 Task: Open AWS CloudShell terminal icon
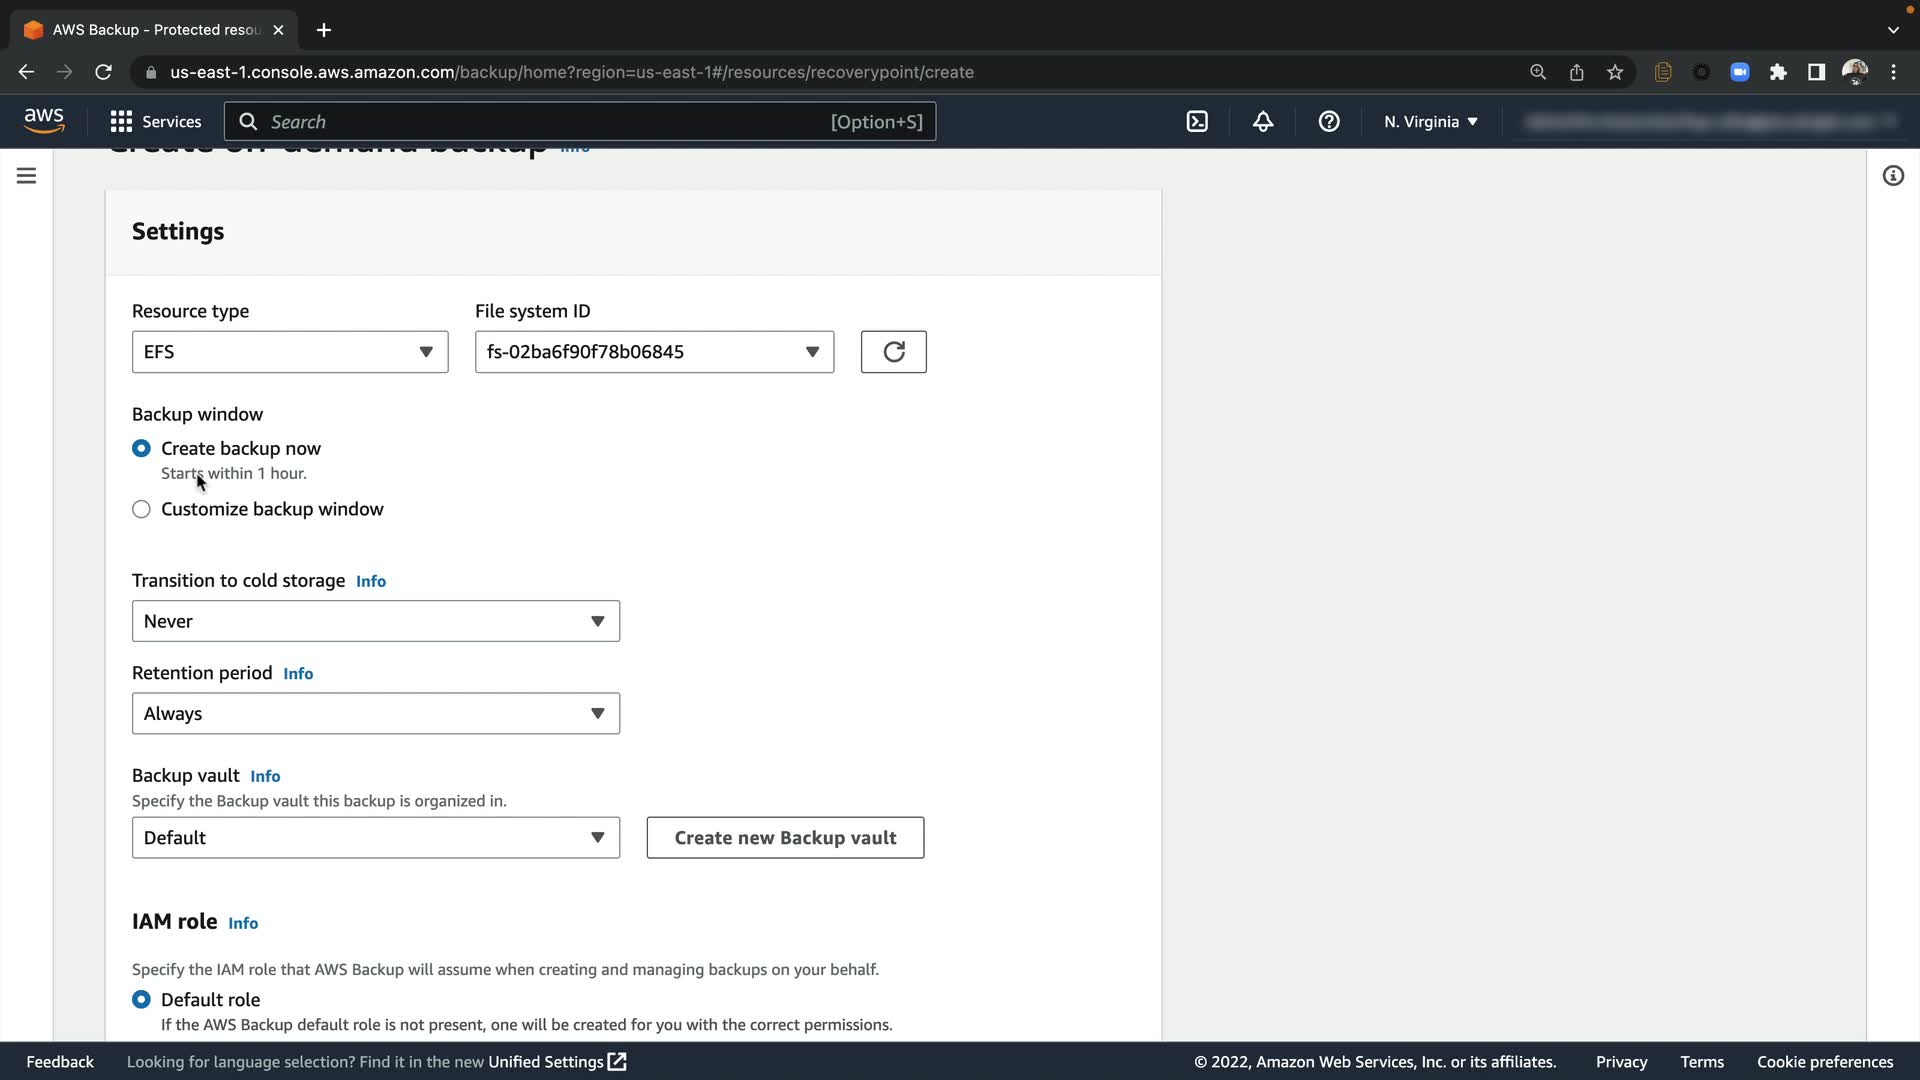pos(1197,122)
